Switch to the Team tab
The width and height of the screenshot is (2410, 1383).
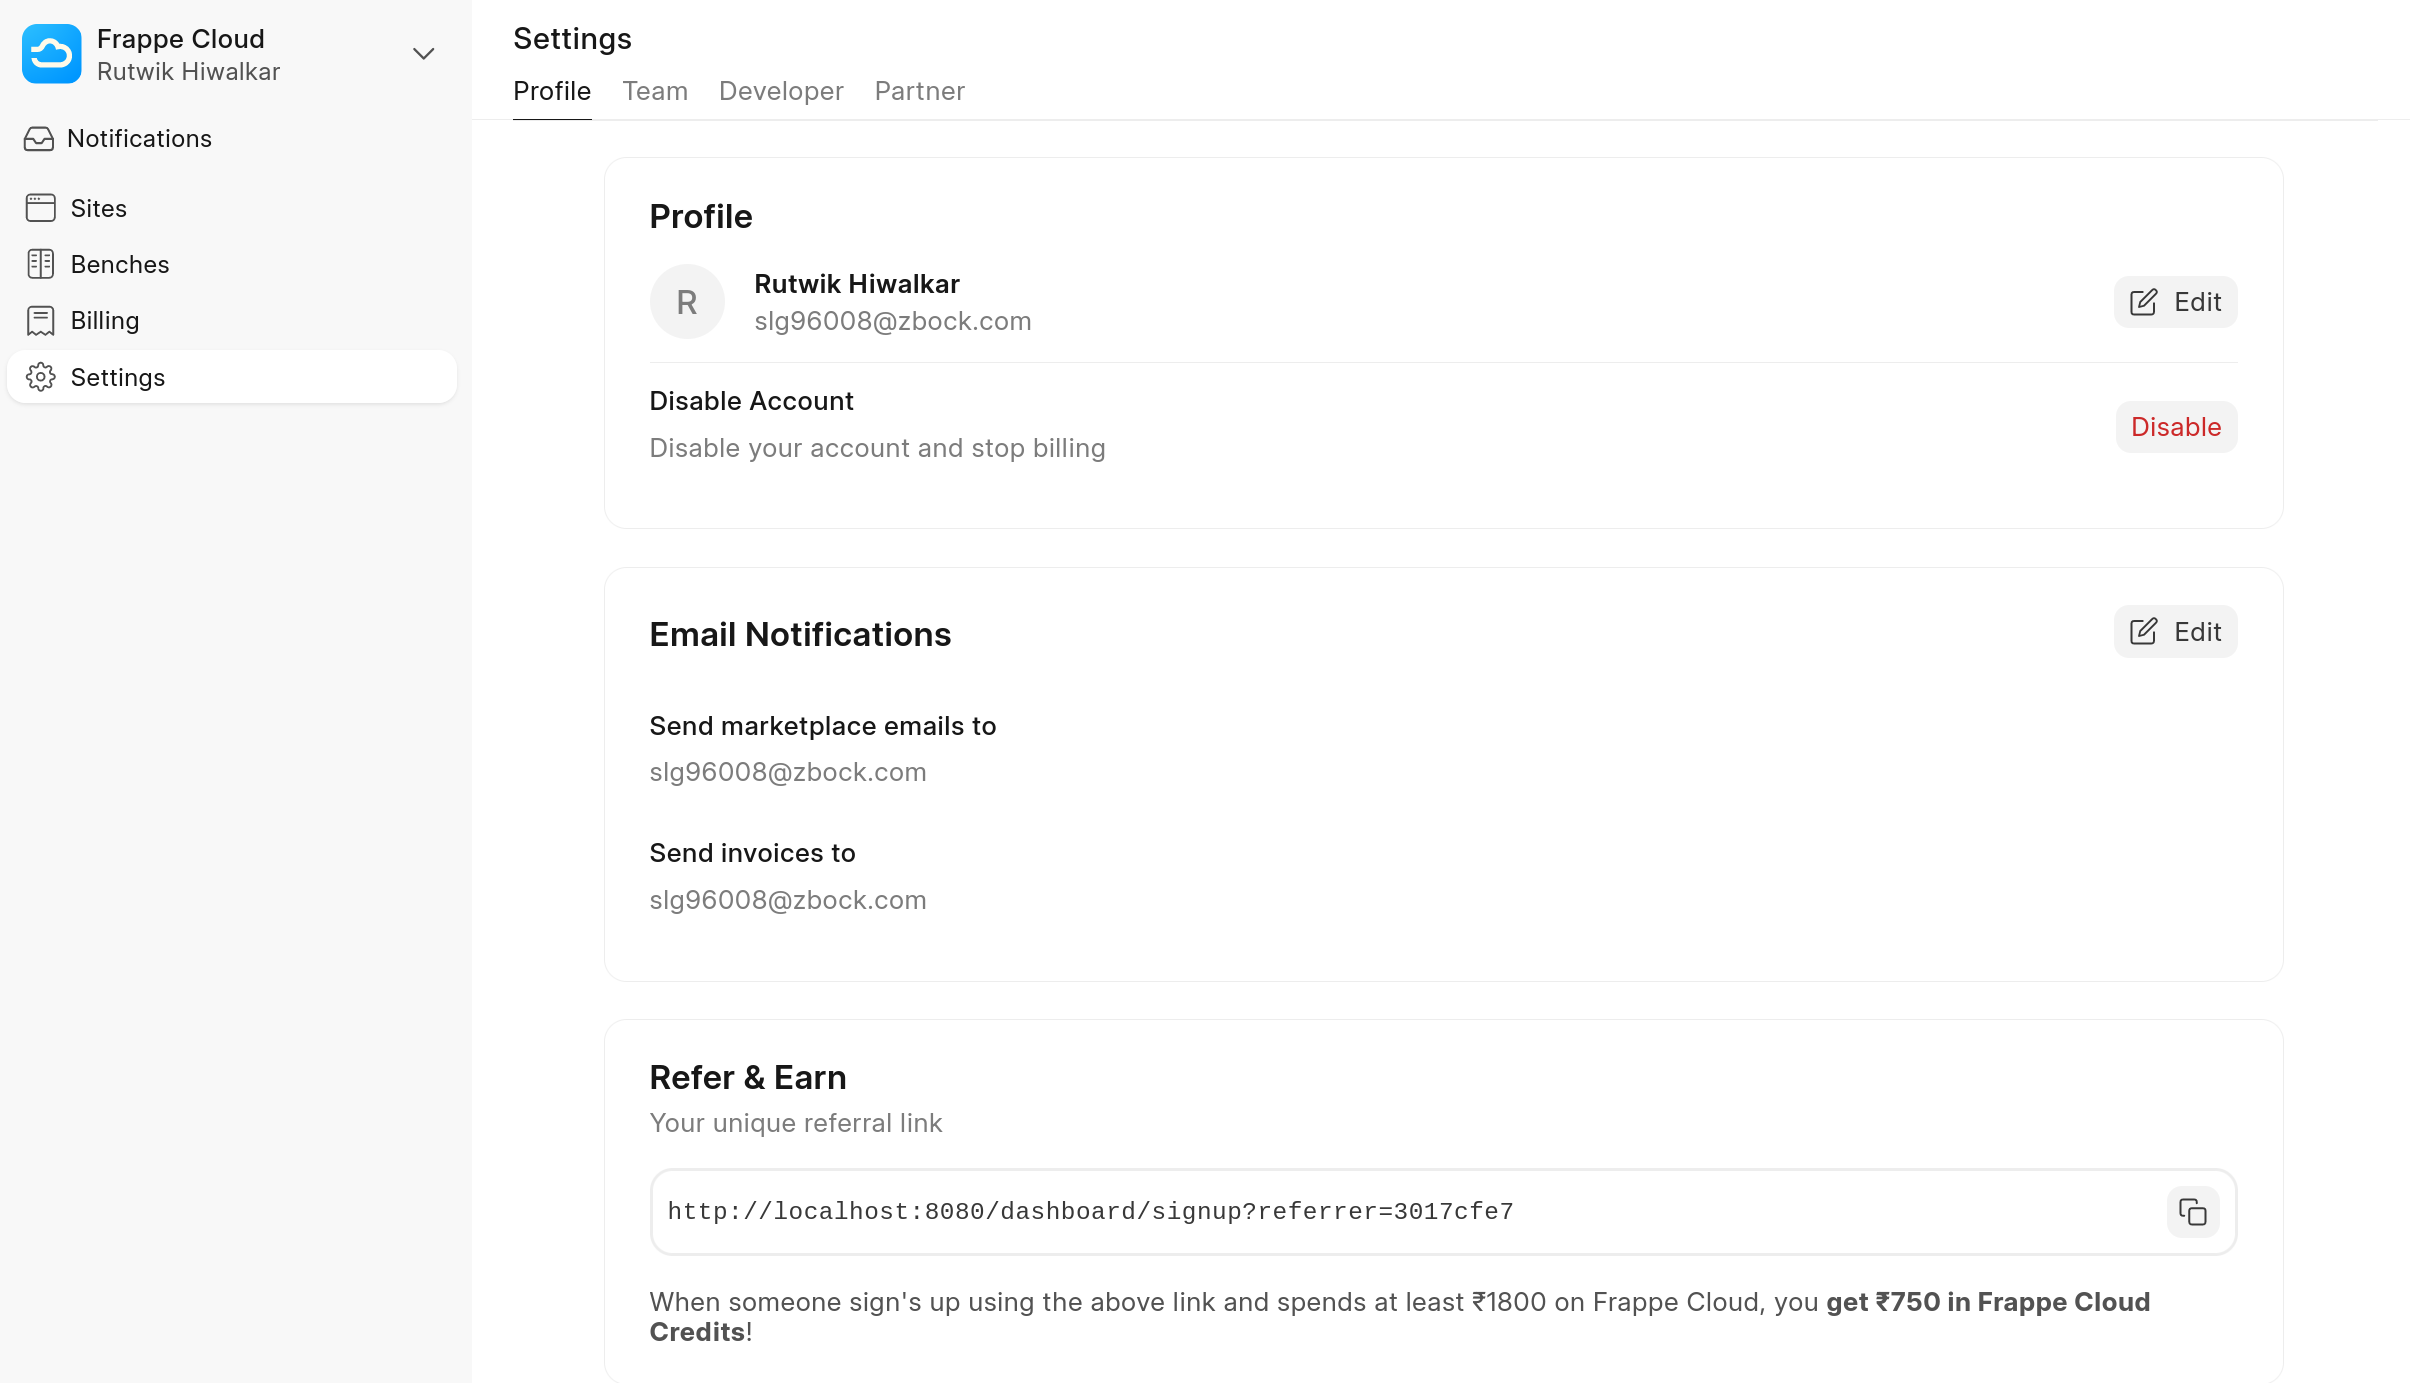tap(655, 91)
